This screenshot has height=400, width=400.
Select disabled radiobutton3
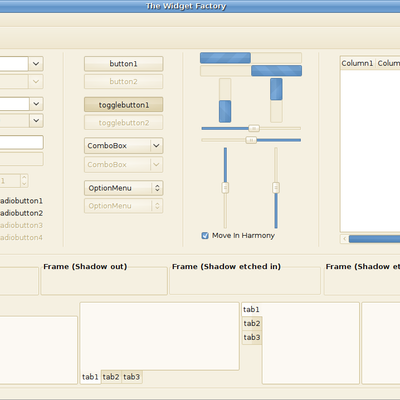point(21,225)
